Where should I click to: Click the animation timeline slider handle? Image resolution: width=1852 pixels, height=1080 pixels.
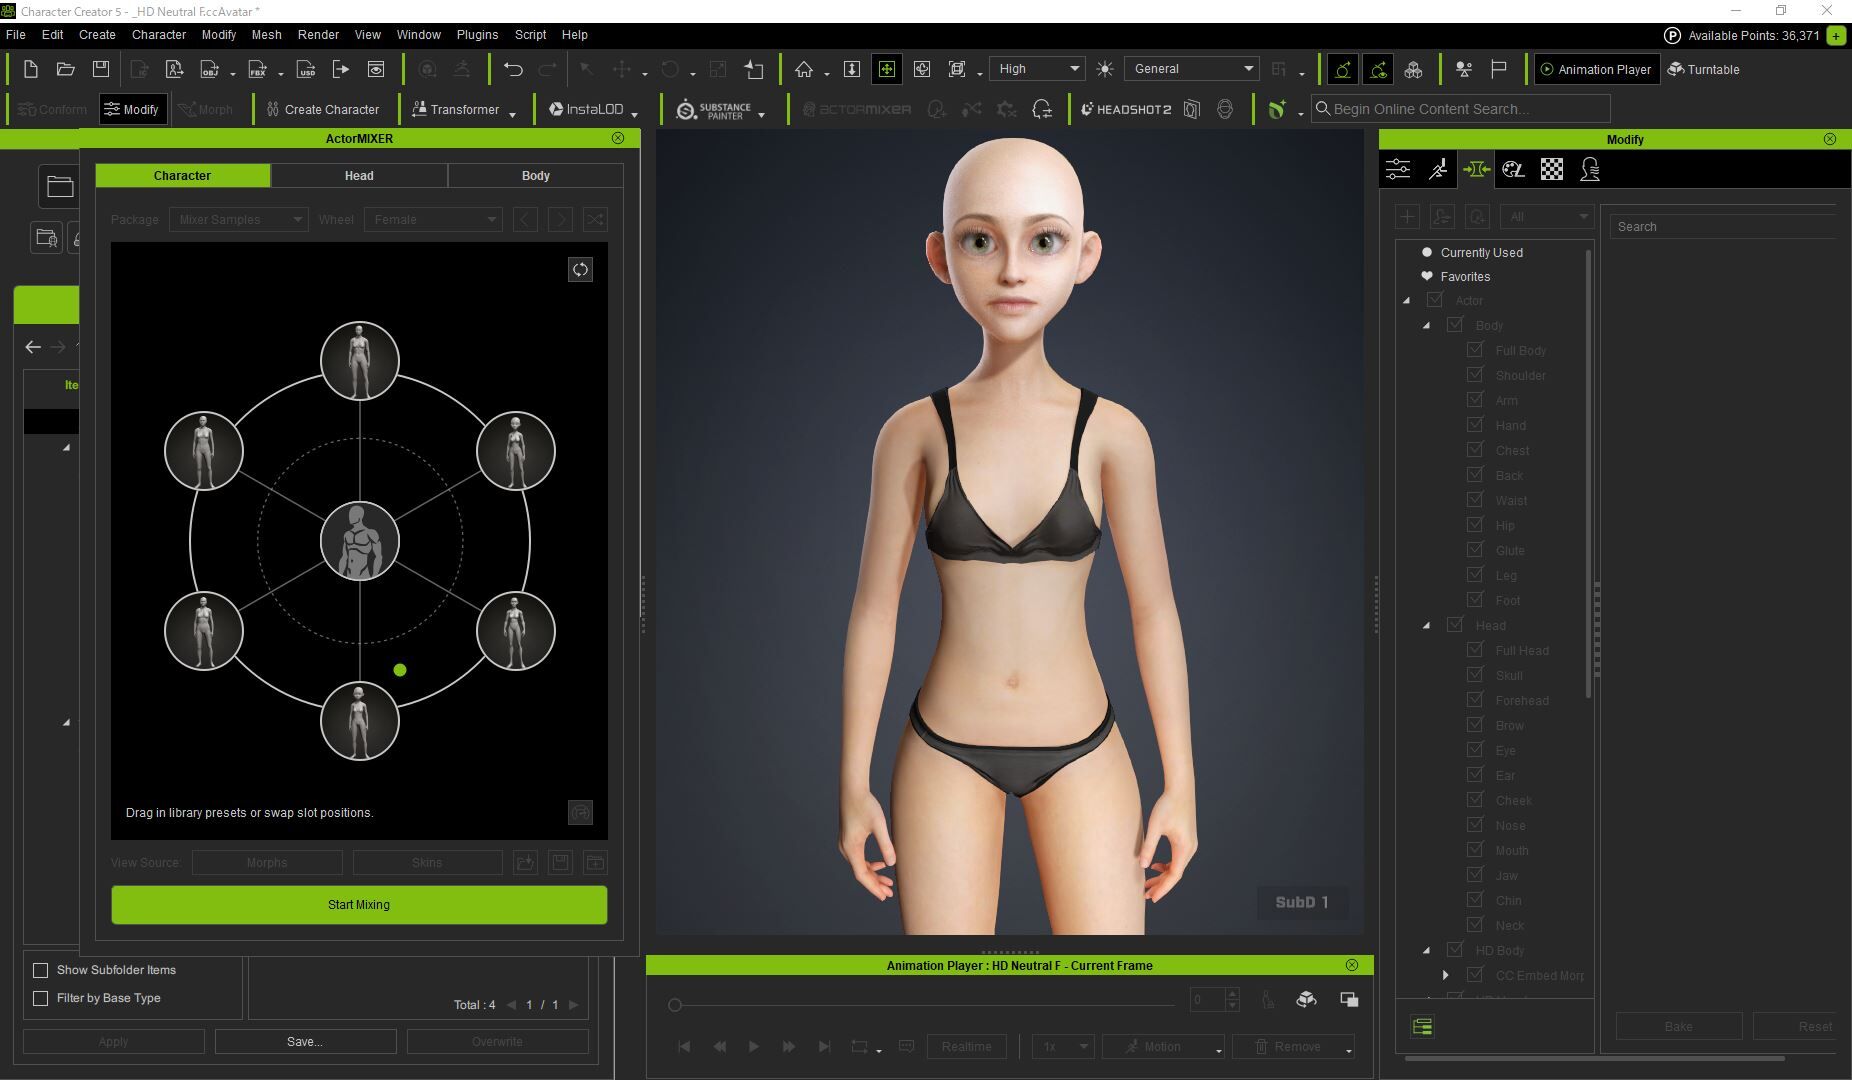click(x=675, y=1005)
